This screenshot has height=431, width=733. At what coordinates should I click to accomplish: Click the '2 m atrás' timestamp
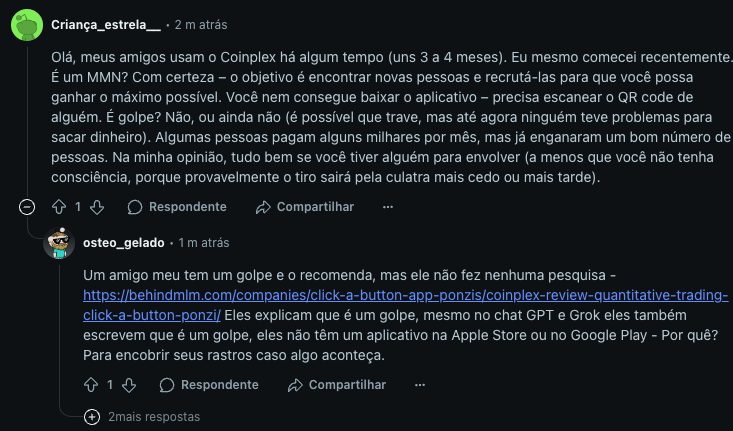[203, 22]
